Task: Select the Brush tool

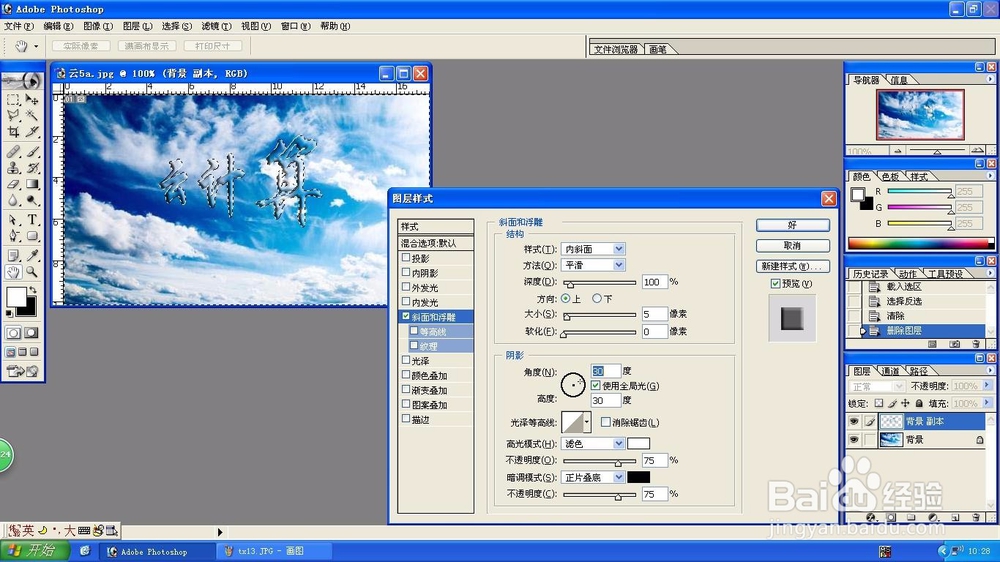Action: (32, 152)
